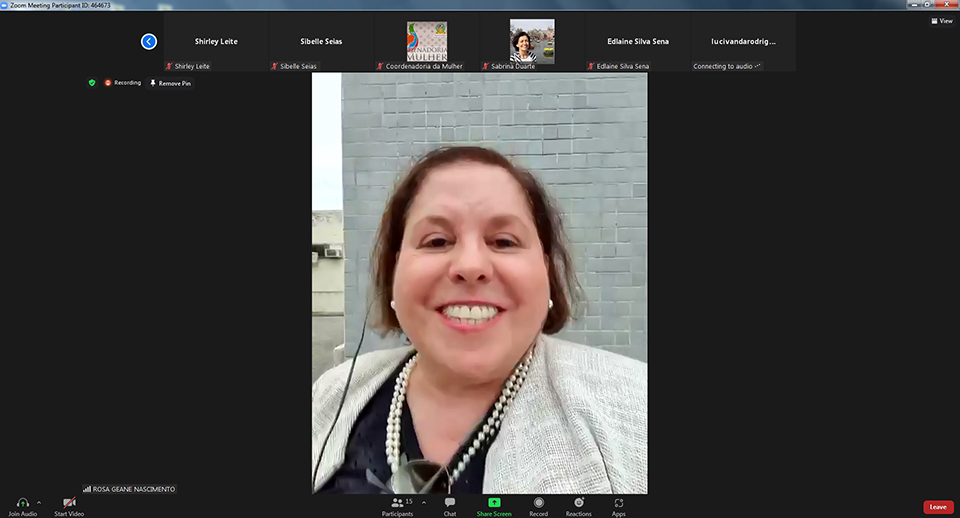
Task: Click the green encryption shield icon
Action: [x=92, y=83]
